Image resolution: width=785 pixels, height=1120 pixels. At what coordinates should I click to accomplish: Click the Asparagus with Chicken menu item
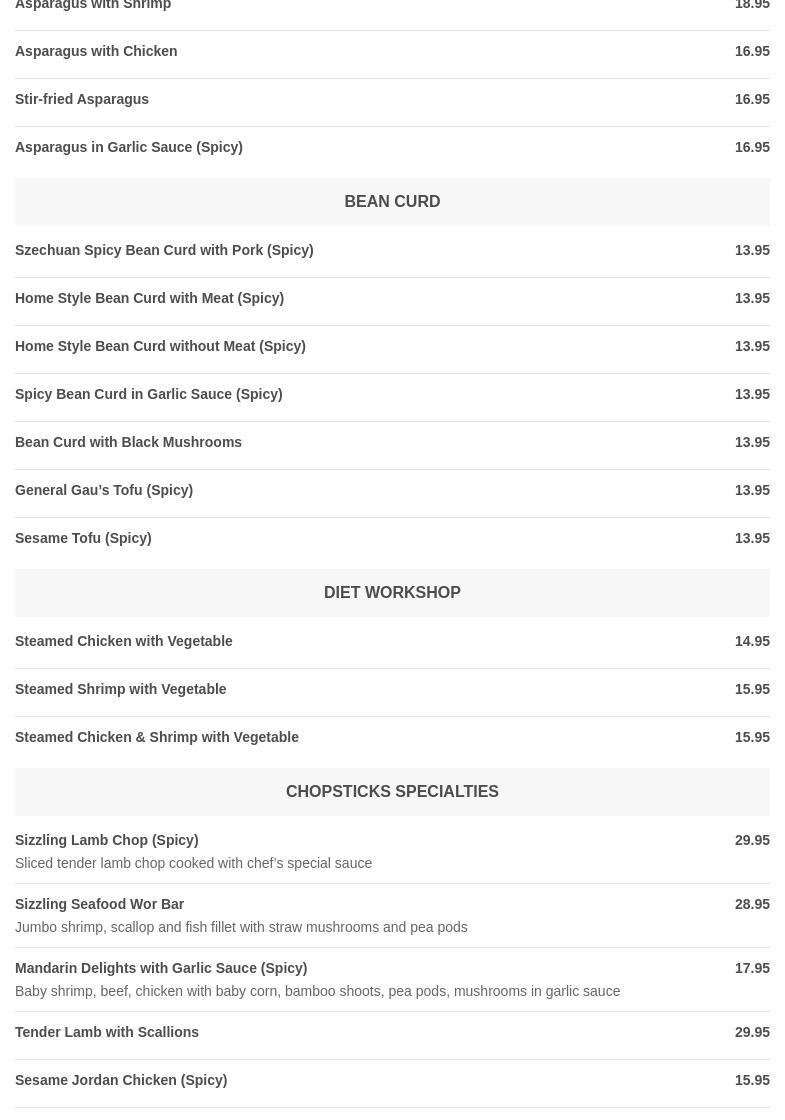tap(96, 51)
